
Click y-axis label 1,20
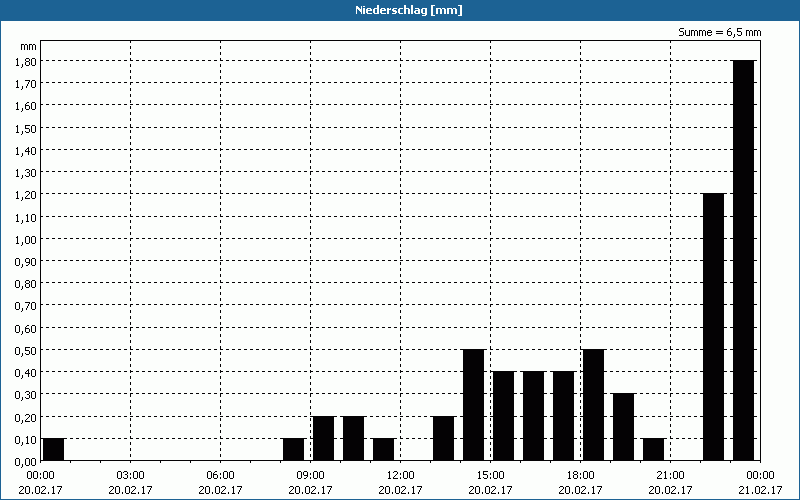[x=26, y=195]
